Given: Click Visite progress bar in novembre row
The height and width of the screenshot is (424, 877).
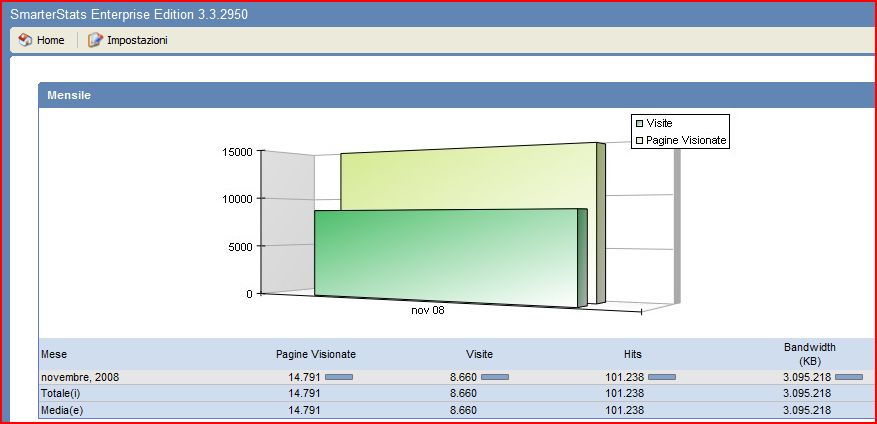Looking at the screenshot, I should click(x=495, y=377).
